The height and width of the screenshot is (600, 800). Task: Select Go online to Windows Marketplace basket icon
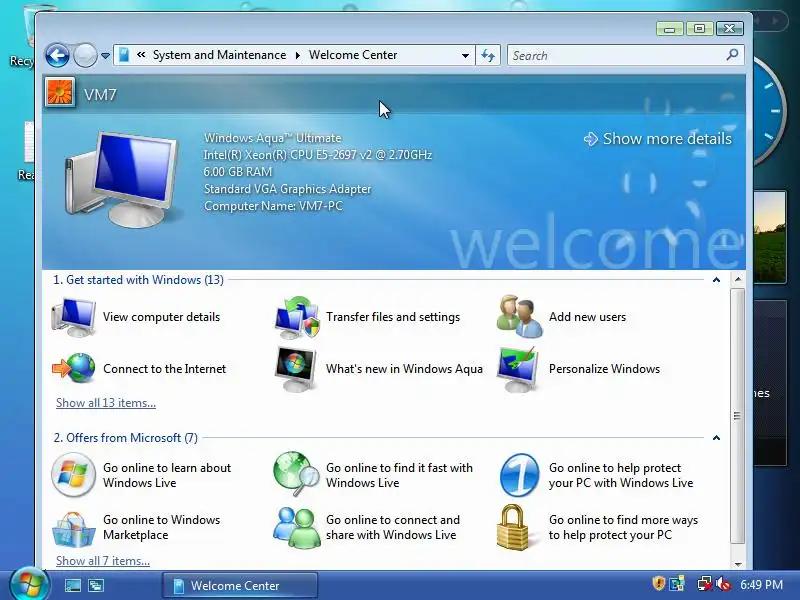[73, 530]
